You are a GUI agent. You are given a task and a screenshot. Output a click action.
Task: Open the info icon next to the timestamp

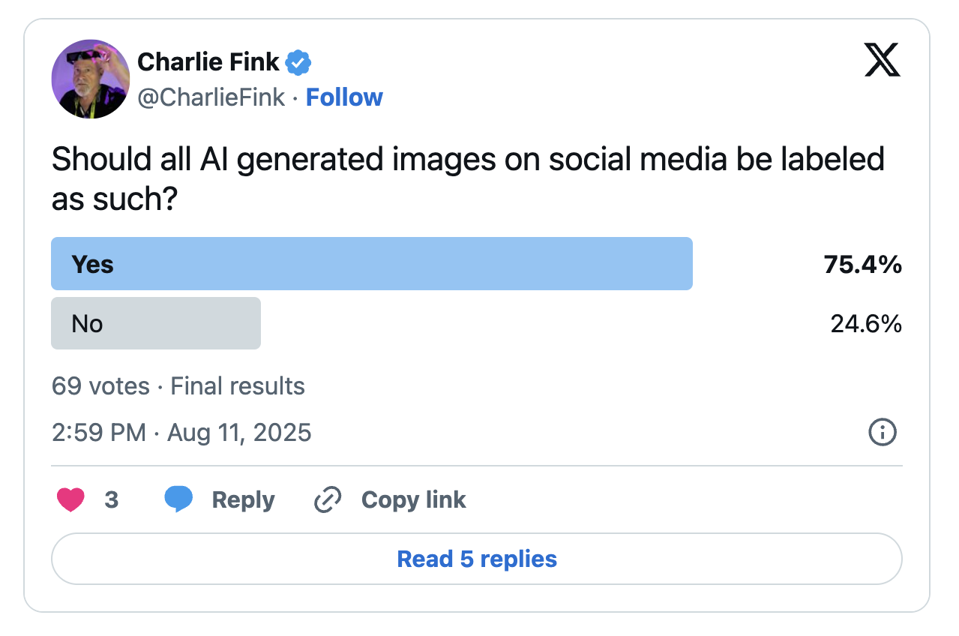click(x=882, y=433)
